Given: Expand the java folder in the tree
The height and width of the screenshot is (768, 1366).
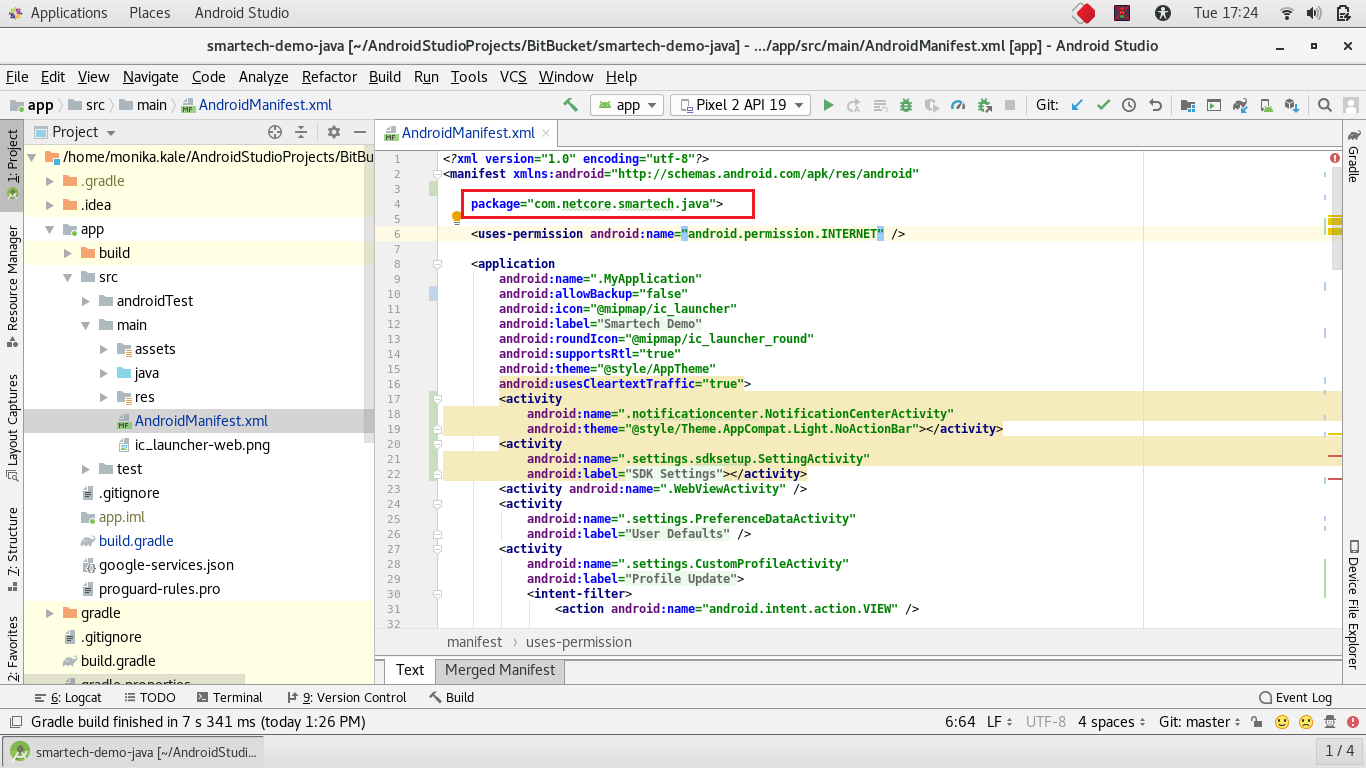Looking at the screenshot, I should click(x=103, y=373).
